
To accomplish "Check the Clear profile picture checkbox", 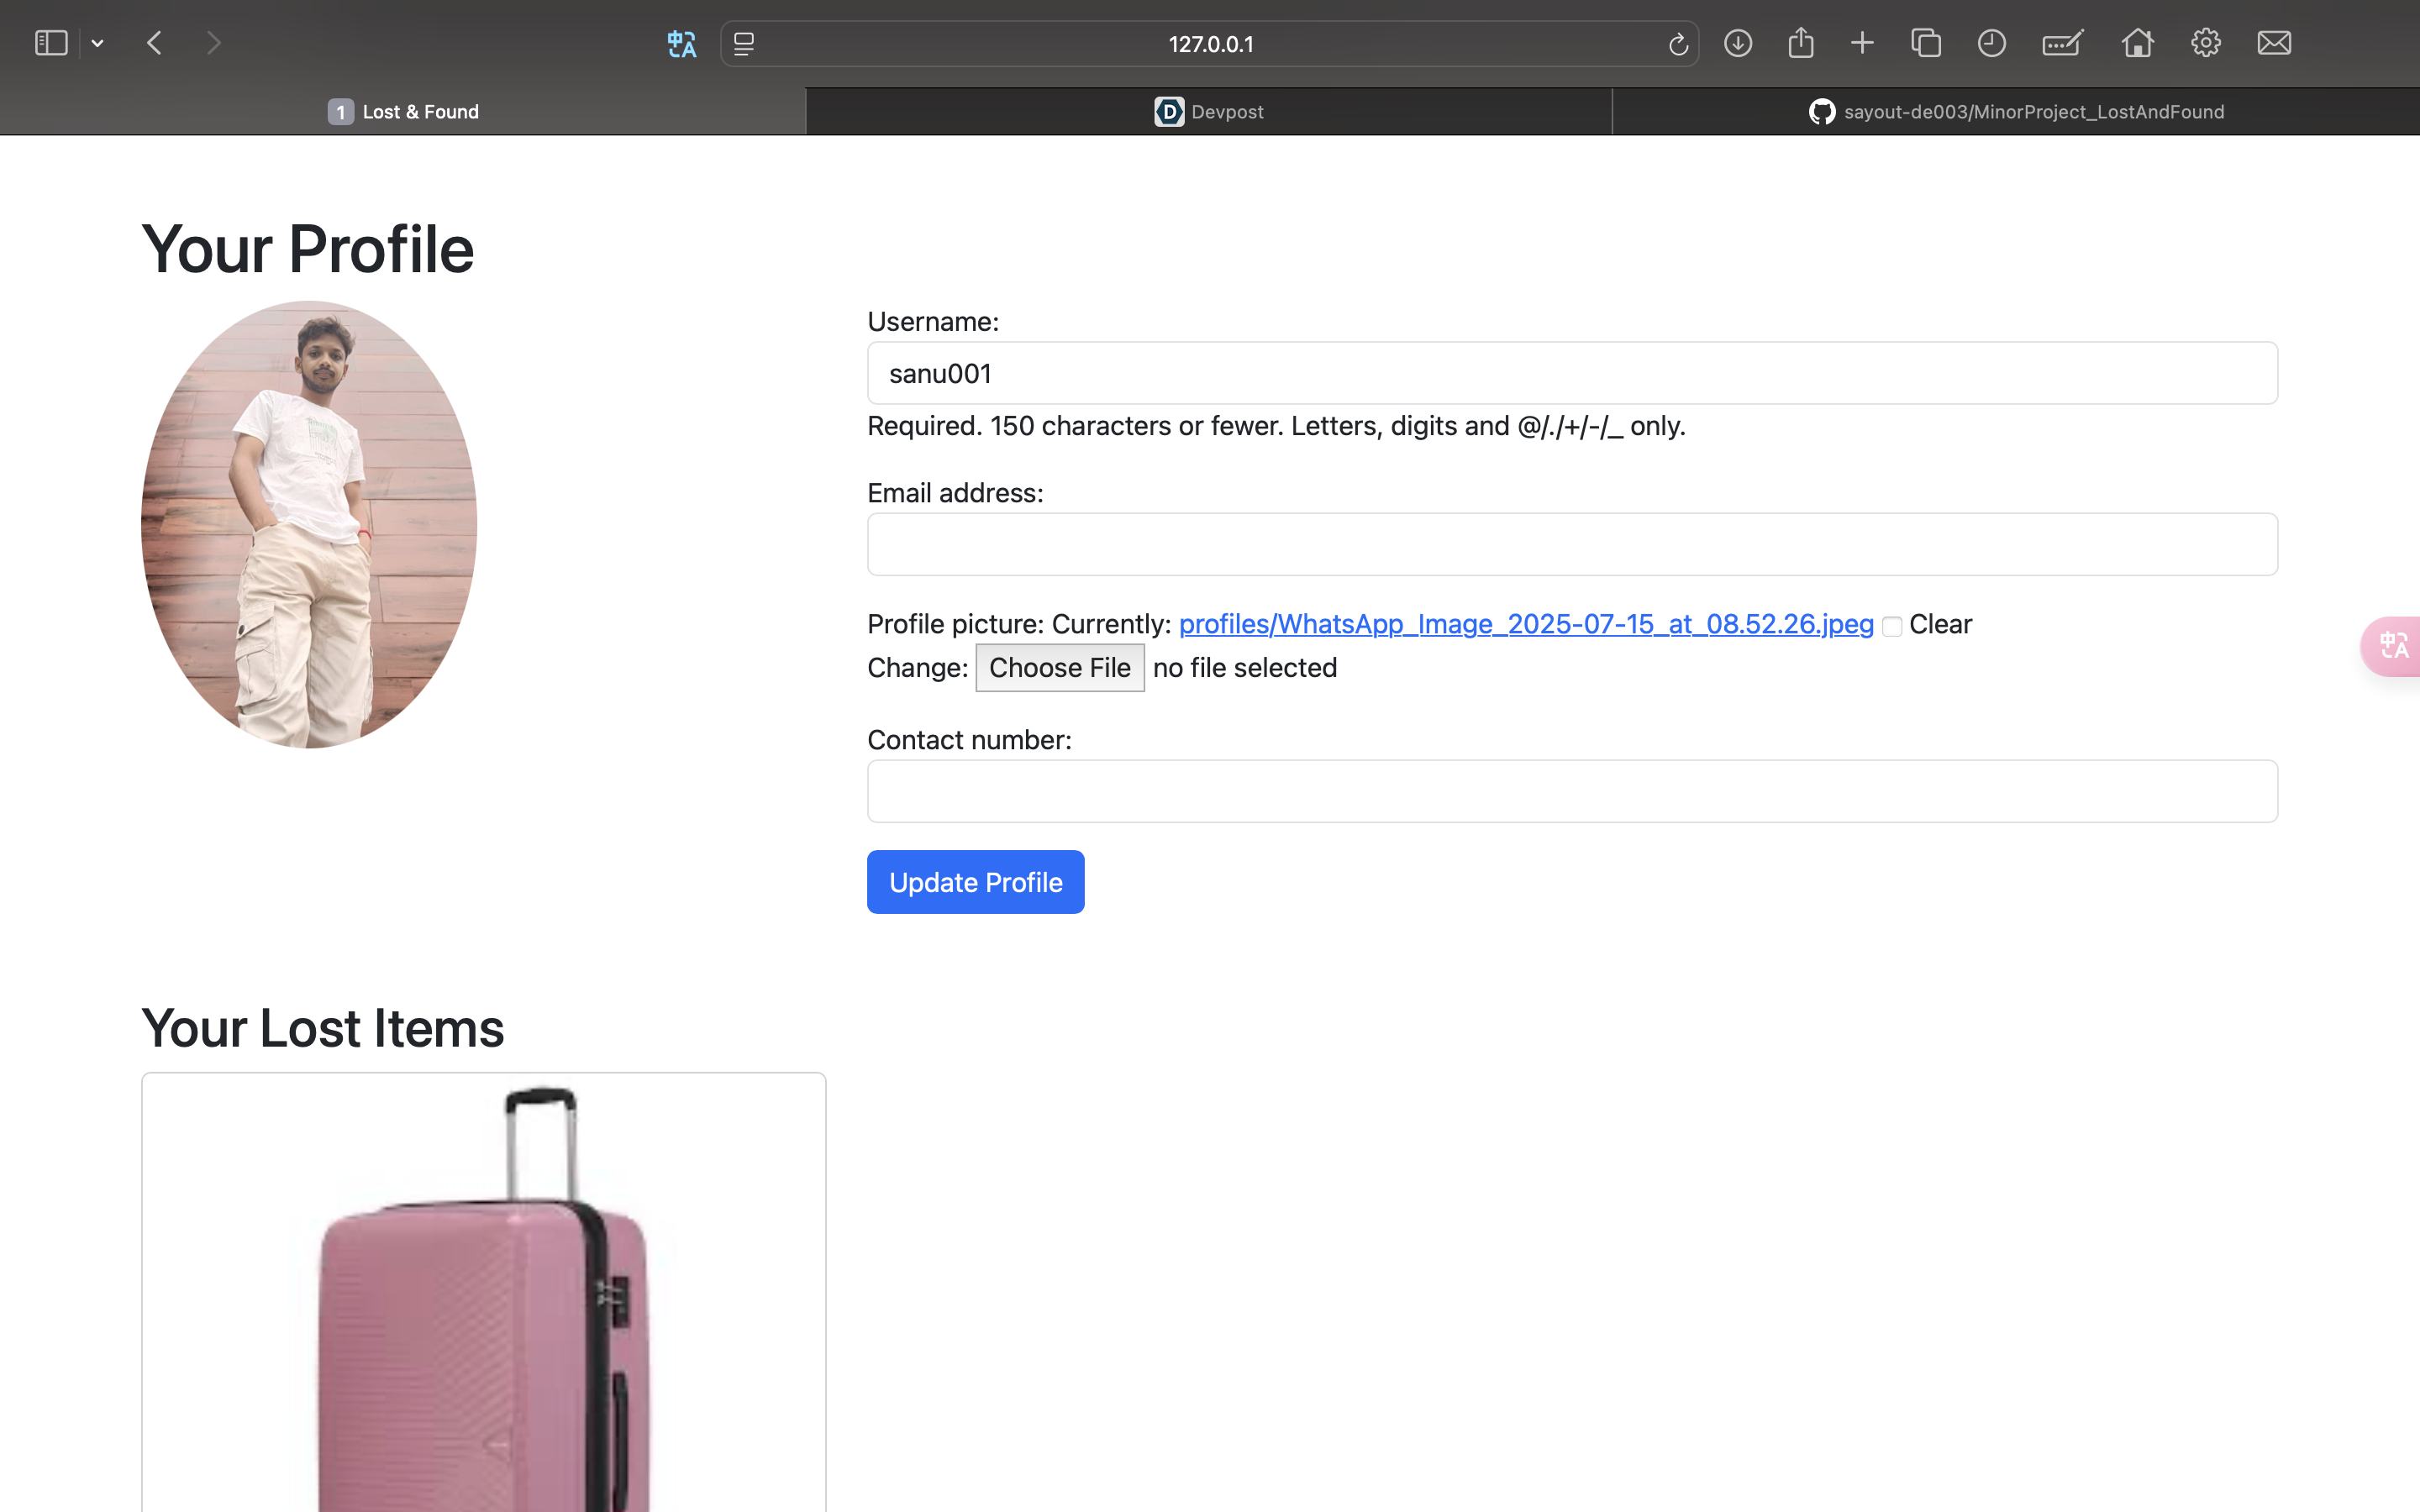I will 1891,626.
